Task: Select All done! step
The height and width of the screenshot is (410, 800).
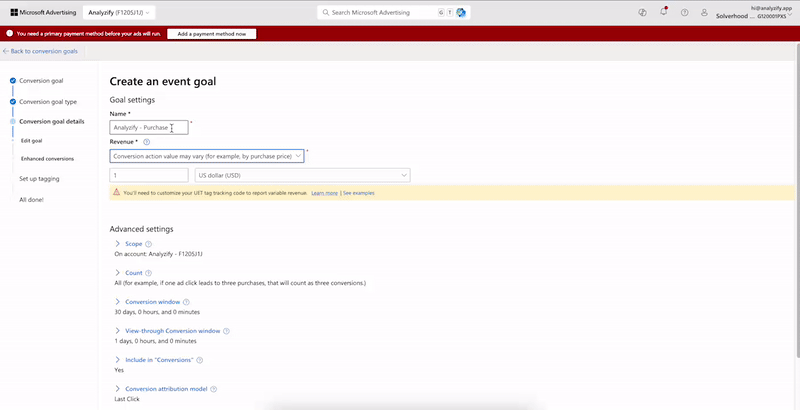Action: pos(32,200)
